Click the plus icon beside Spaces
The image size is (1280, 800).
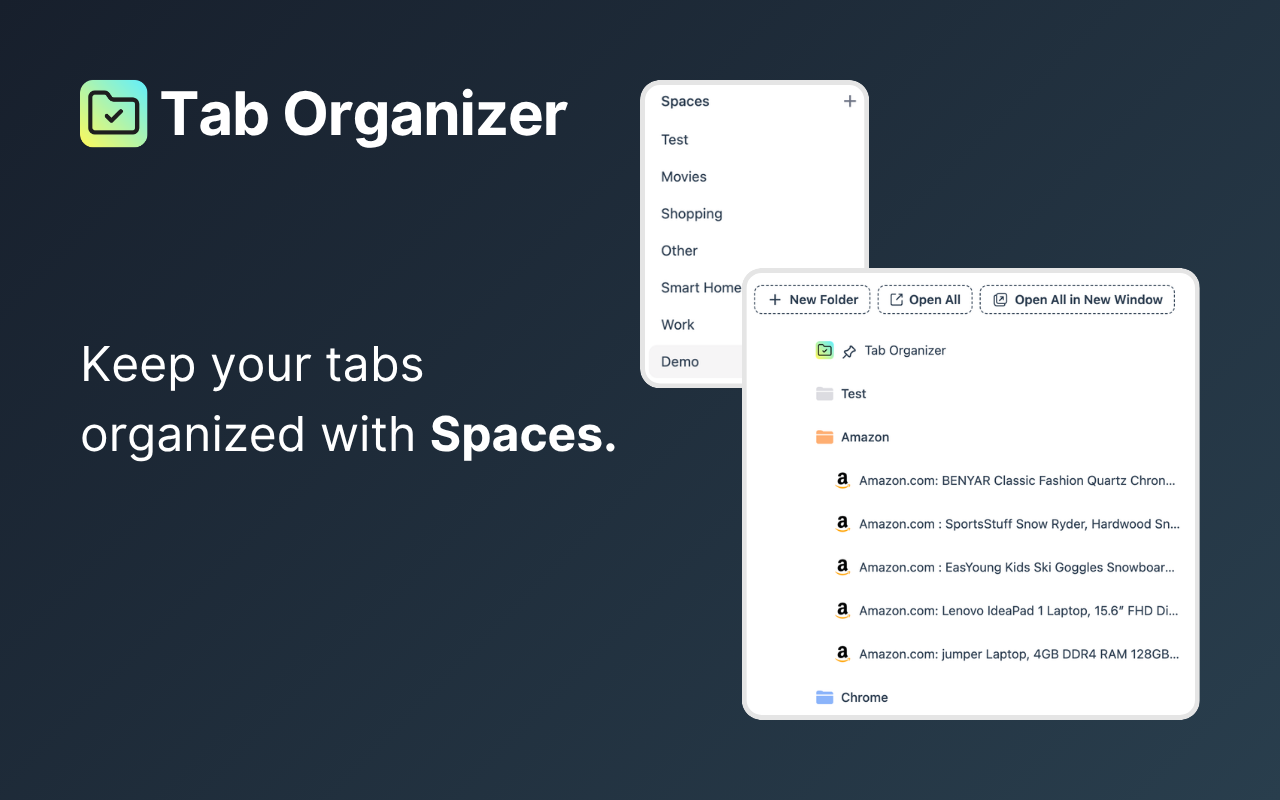pyautogui.click(x=850, y=101)
